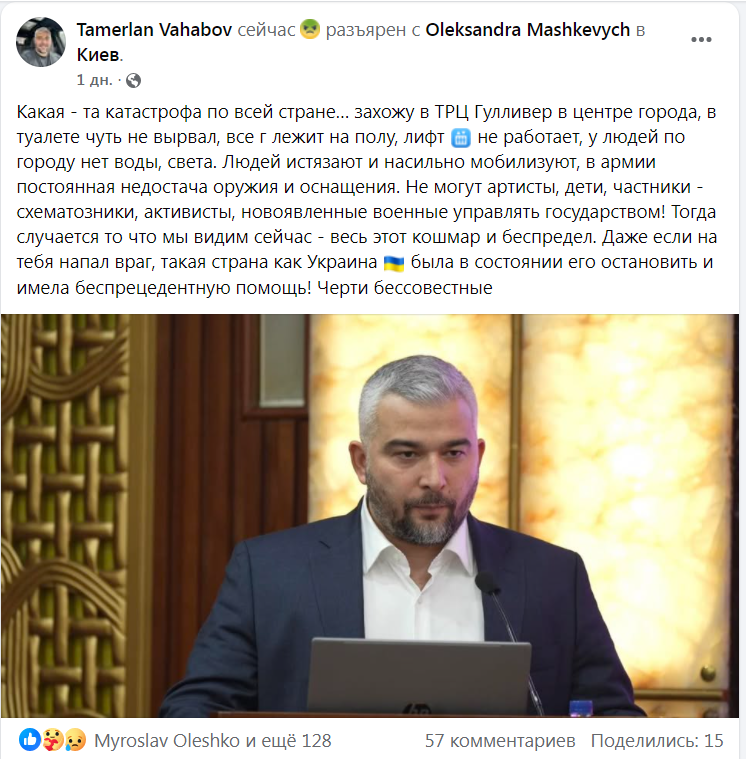Click the '1 дн.' post timestamp
This screenshot has height=759, width=746.
click(94, 80)
